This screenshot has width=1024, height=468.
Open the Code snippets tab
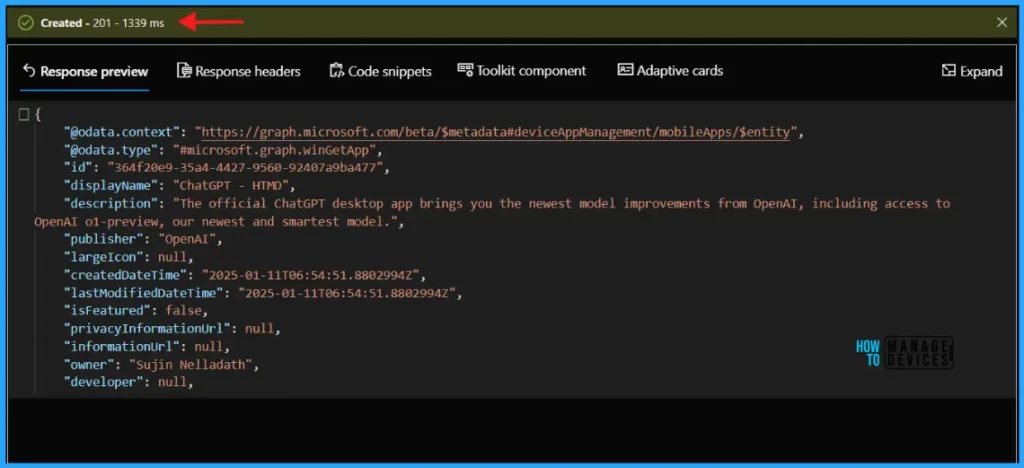click(381, 71)
